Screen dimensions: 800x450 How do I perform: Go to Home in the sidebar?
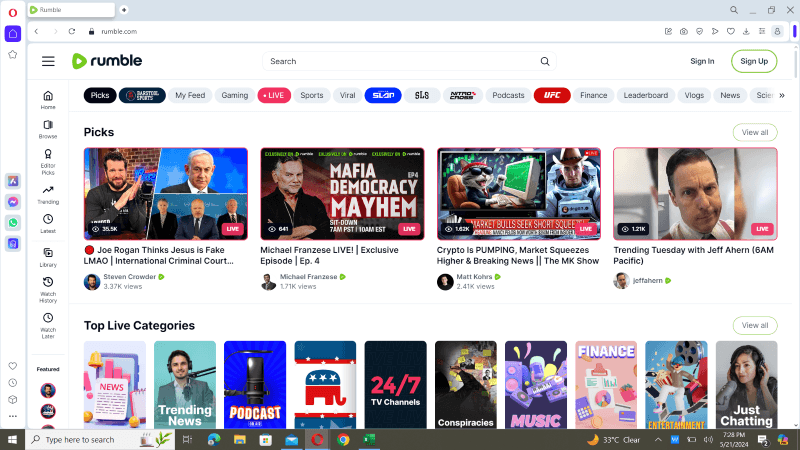click(48, 100)
